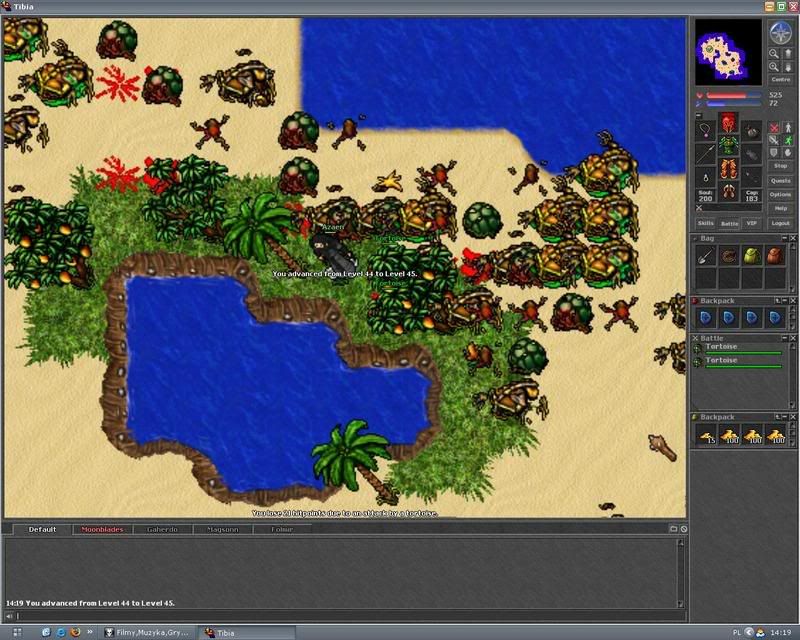Move minimap one floor up
Screen dimensions: 800x640
click(x=788, y=54)
